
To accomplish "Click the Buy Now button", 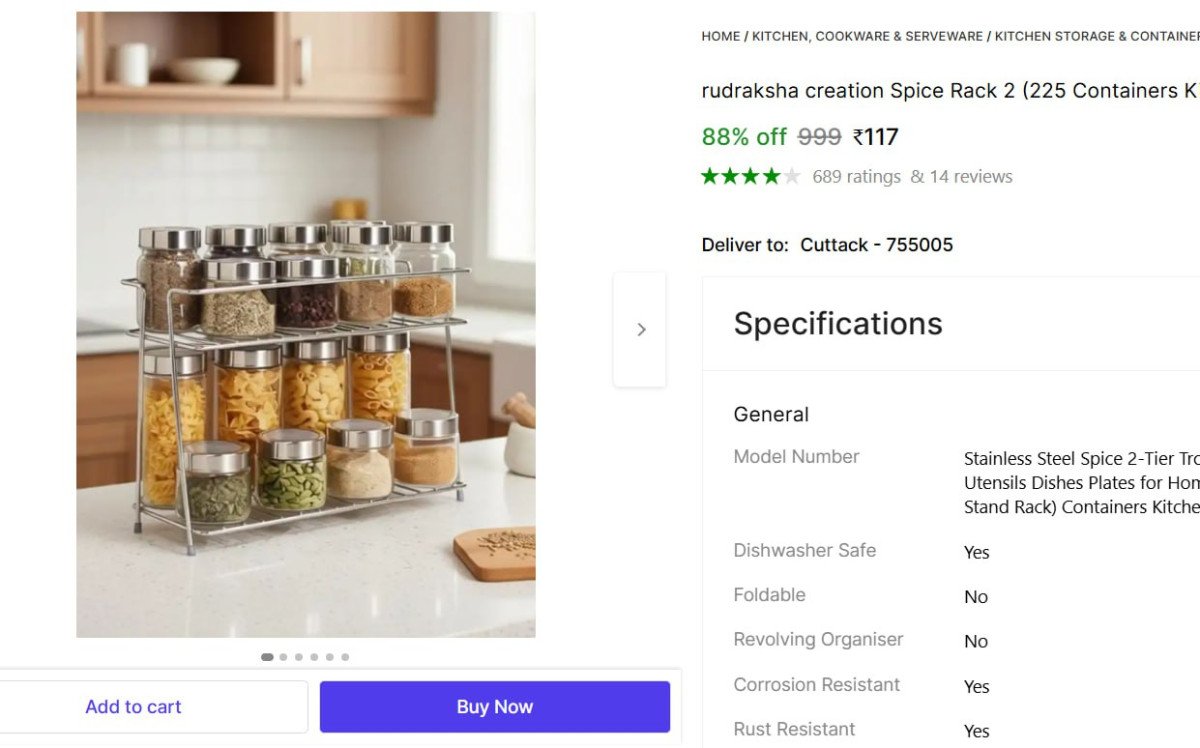I will pos(494,706).
